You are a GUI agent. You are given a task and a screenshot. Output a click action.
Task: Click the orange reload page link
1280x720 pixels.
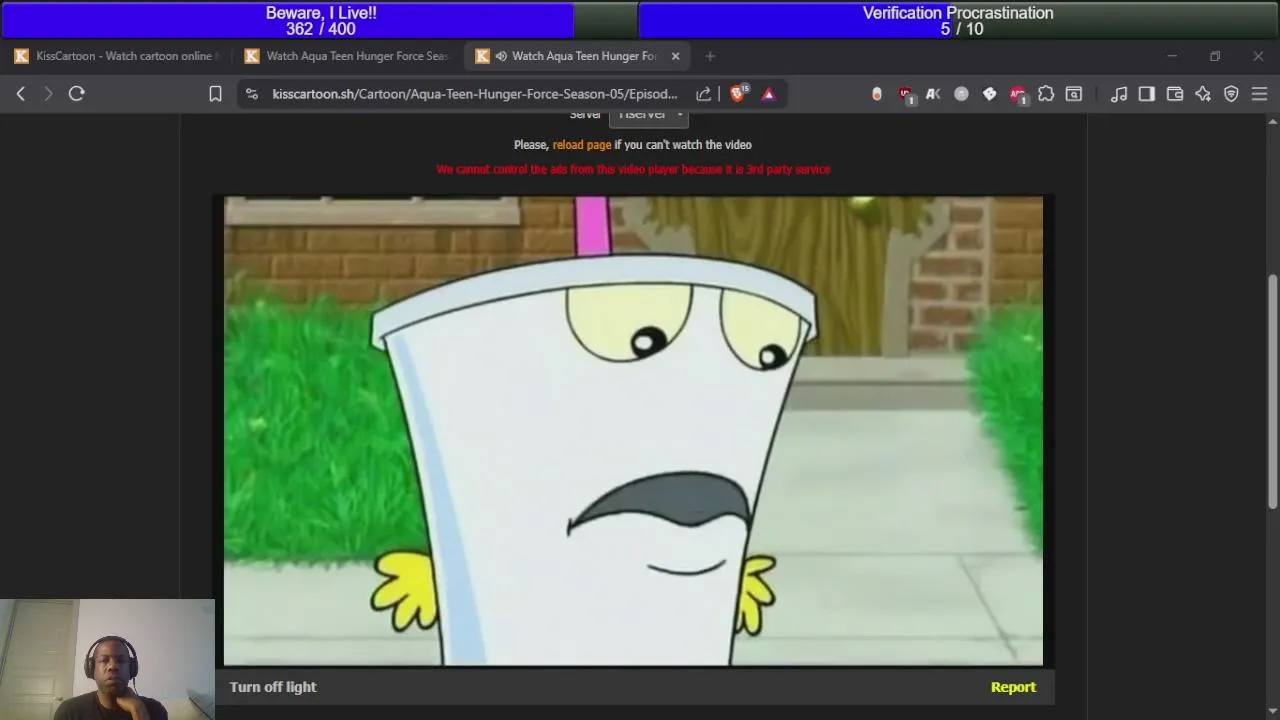tap(581, 145)
